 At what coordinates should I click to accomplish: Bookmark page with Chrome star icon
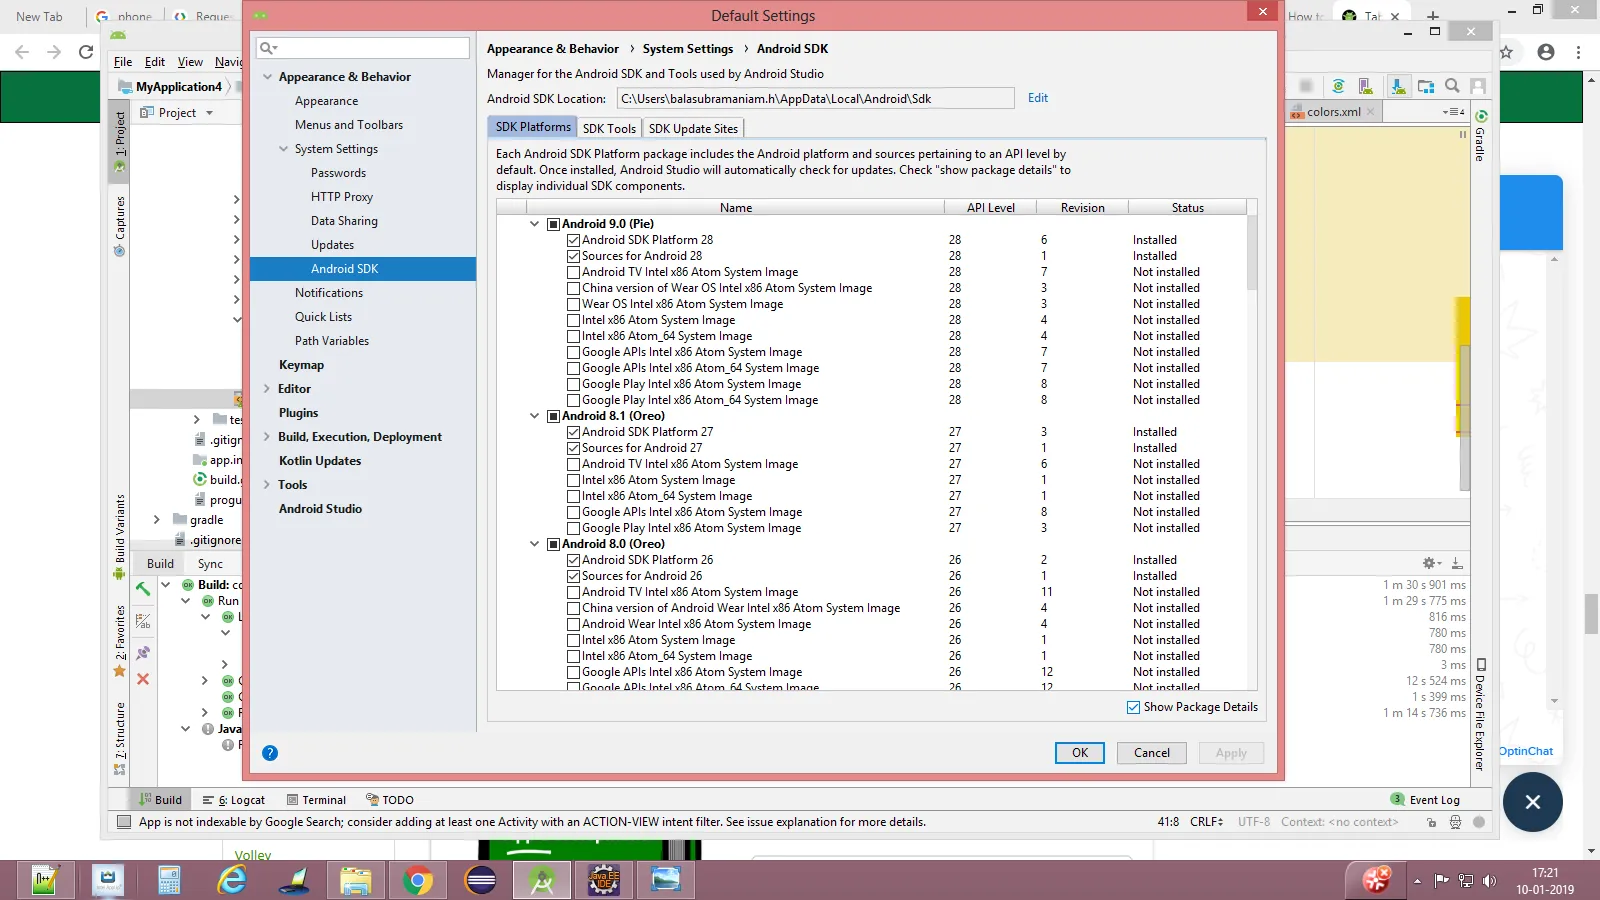point(1506,52)
